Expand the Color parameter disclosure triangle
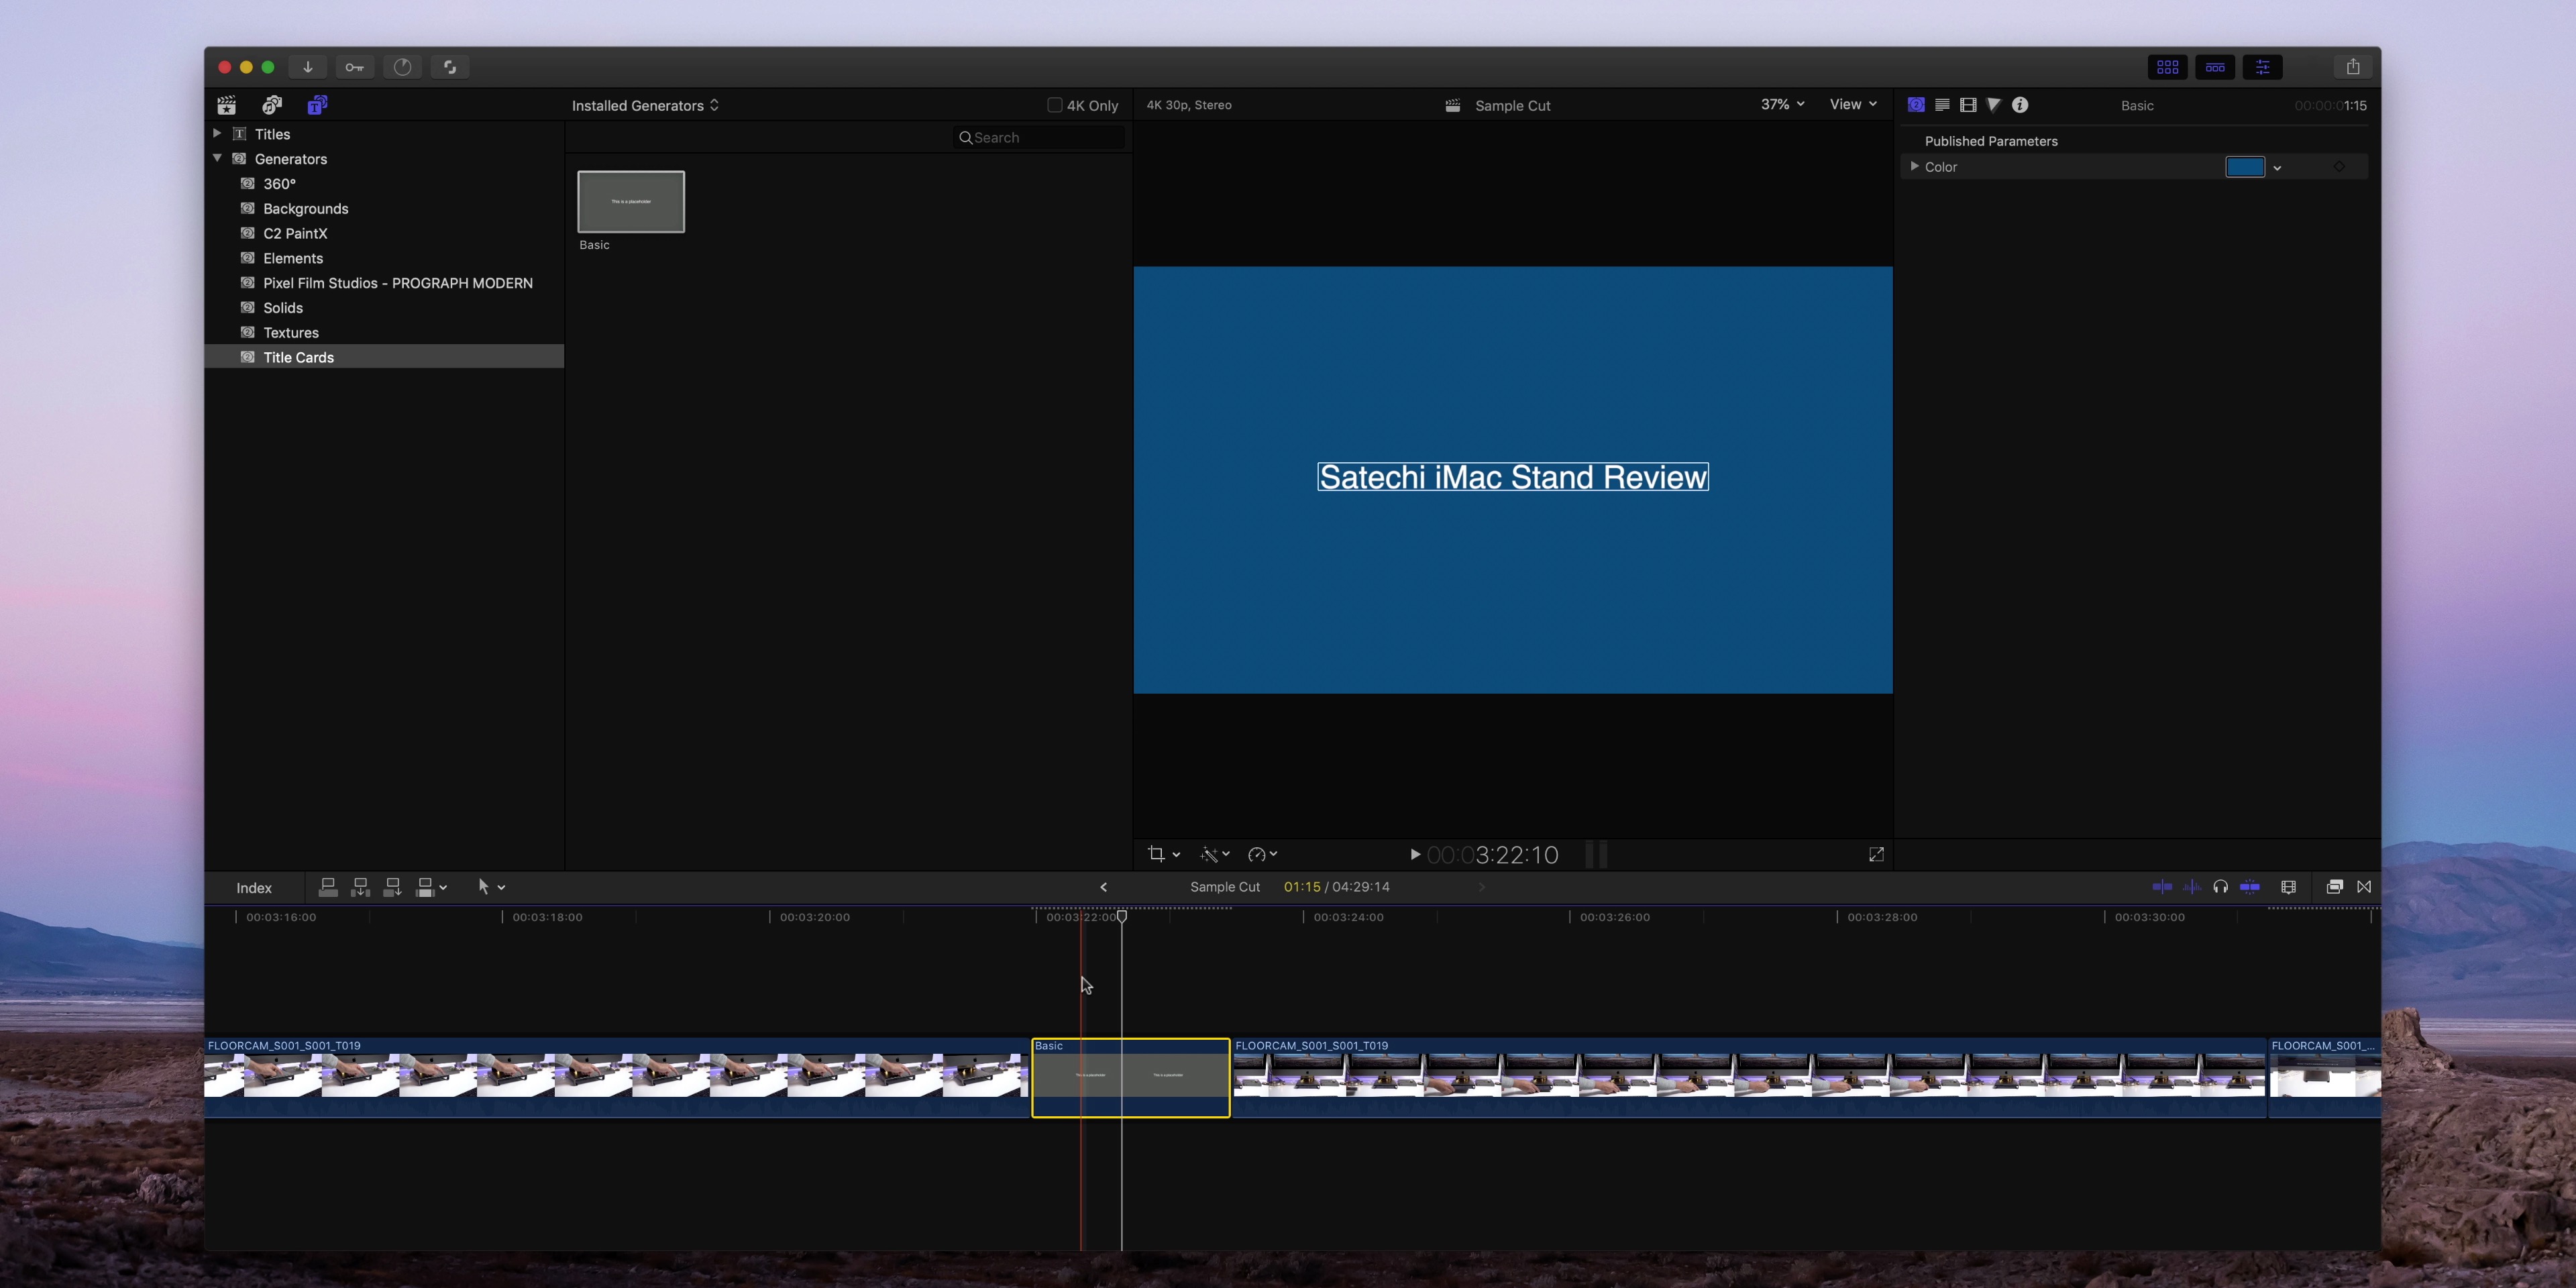The image size is (2576, 1288). coord(1914,166)
